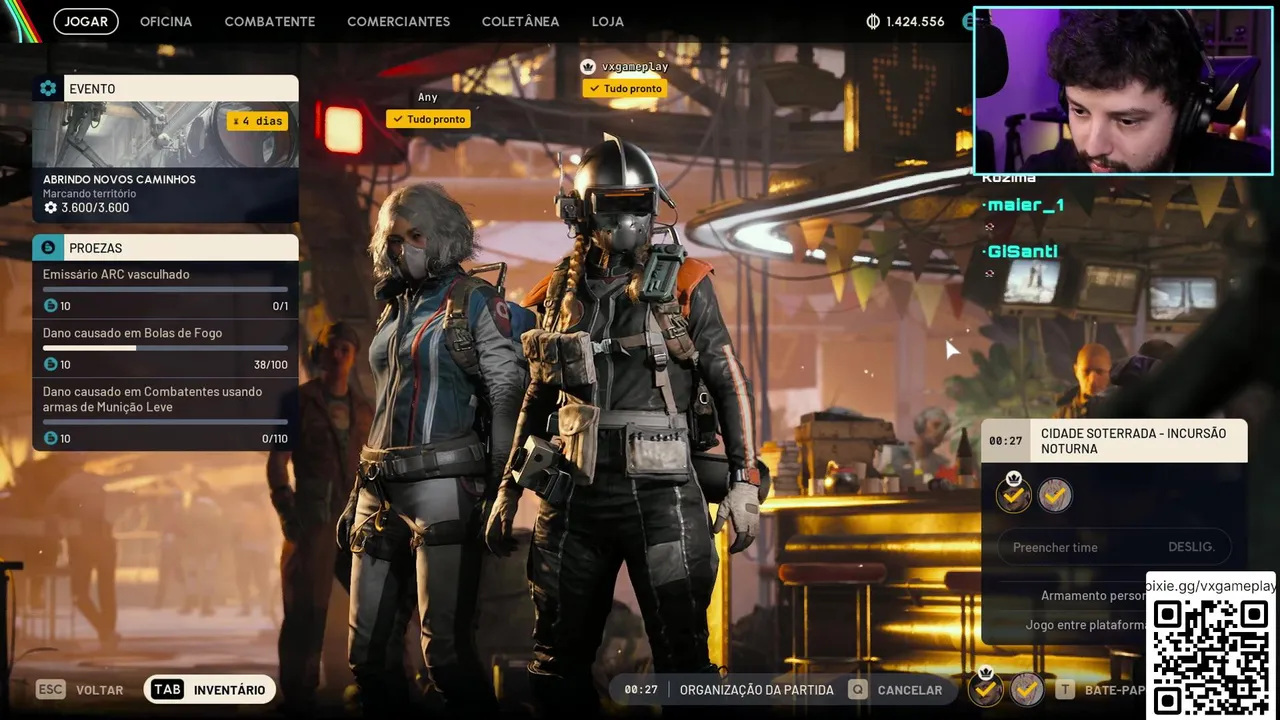
Task: Go to the COMERCIANTES tab
Action: (x=398, y=21)
